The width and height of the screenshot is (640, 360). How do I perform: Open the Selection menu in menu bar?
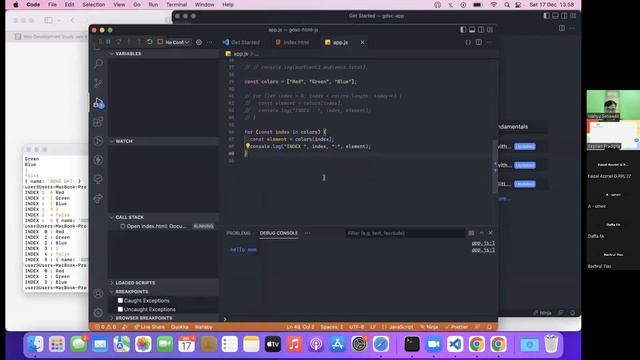93,4
